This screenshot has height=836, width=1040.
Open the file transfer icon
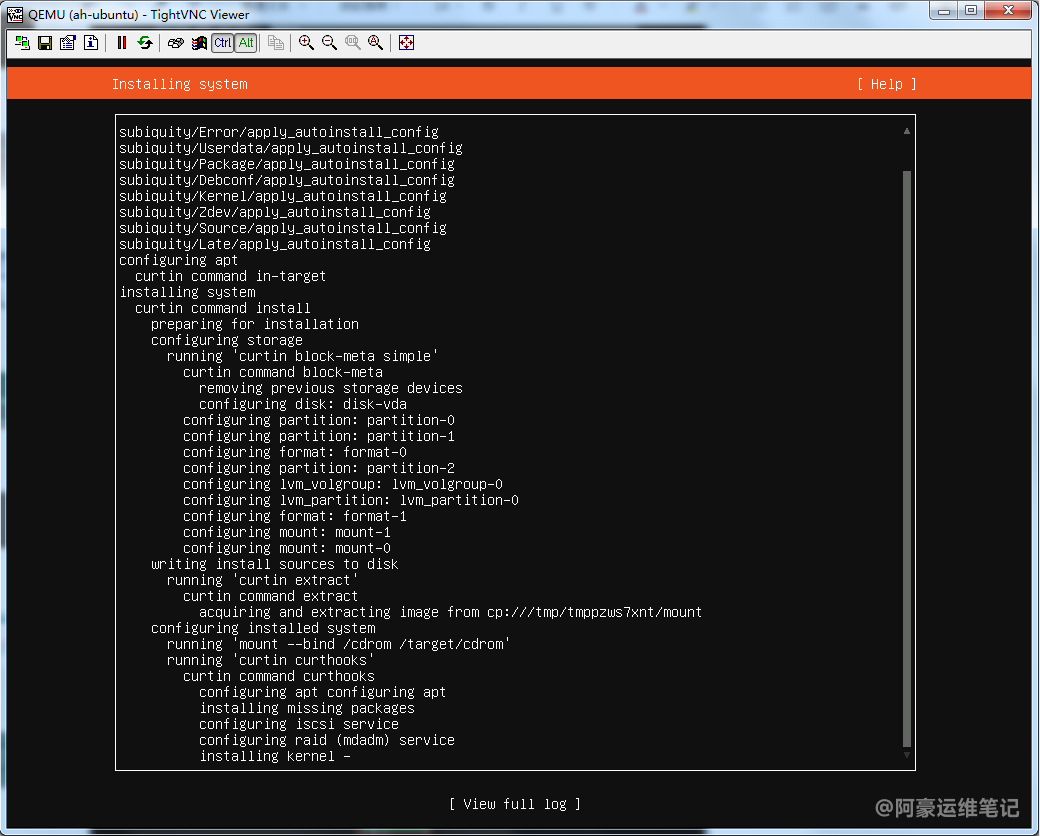tap(276, 43)
